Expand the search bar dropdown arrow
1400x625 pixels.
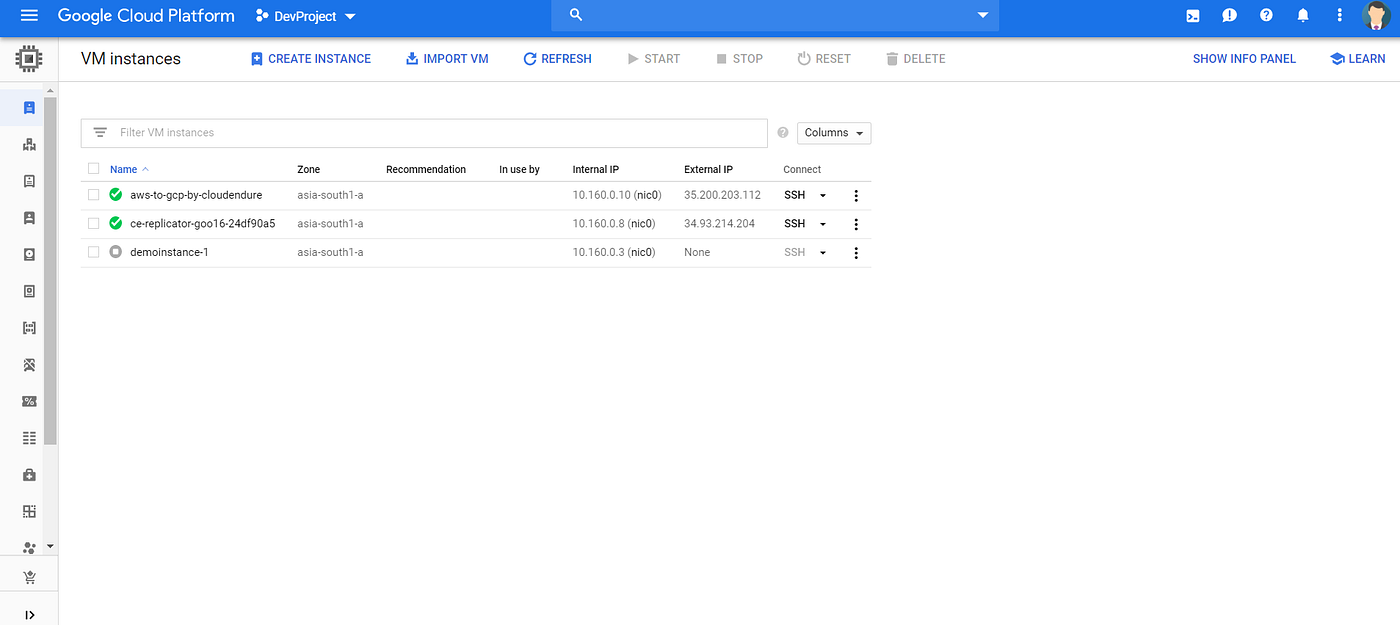point(982,16)
